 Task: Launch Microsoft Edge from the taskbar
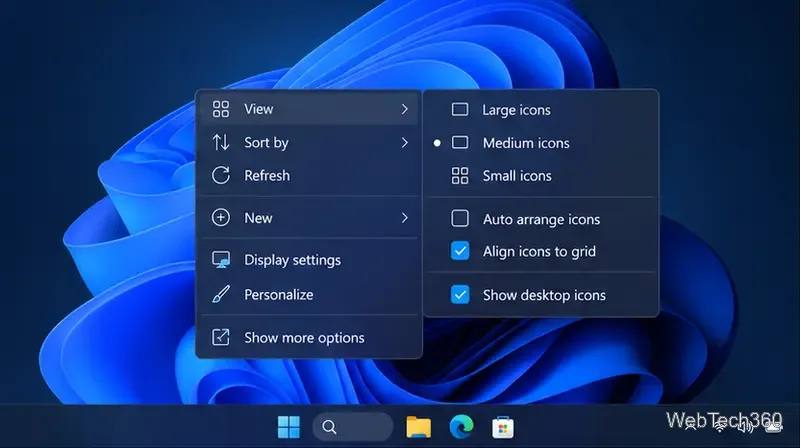[x=461, y=427]
